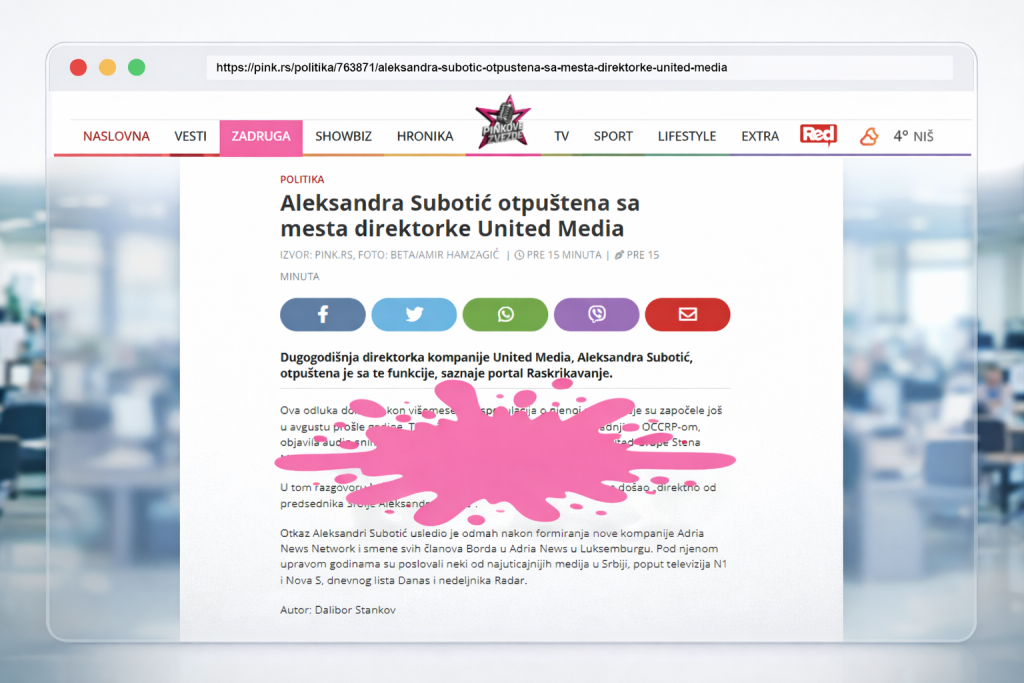Share article via Viber icon
Image resolution: width=1024 pixels, height=683 pixels.
[x=596, y=314]
